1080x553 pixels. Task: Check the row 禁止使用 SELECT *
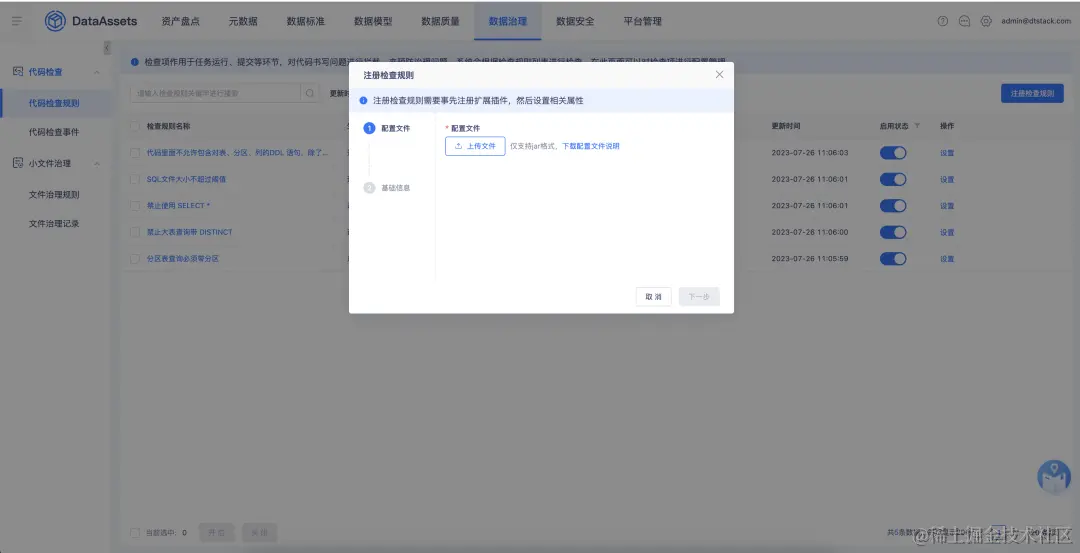[x=135, y=205]
